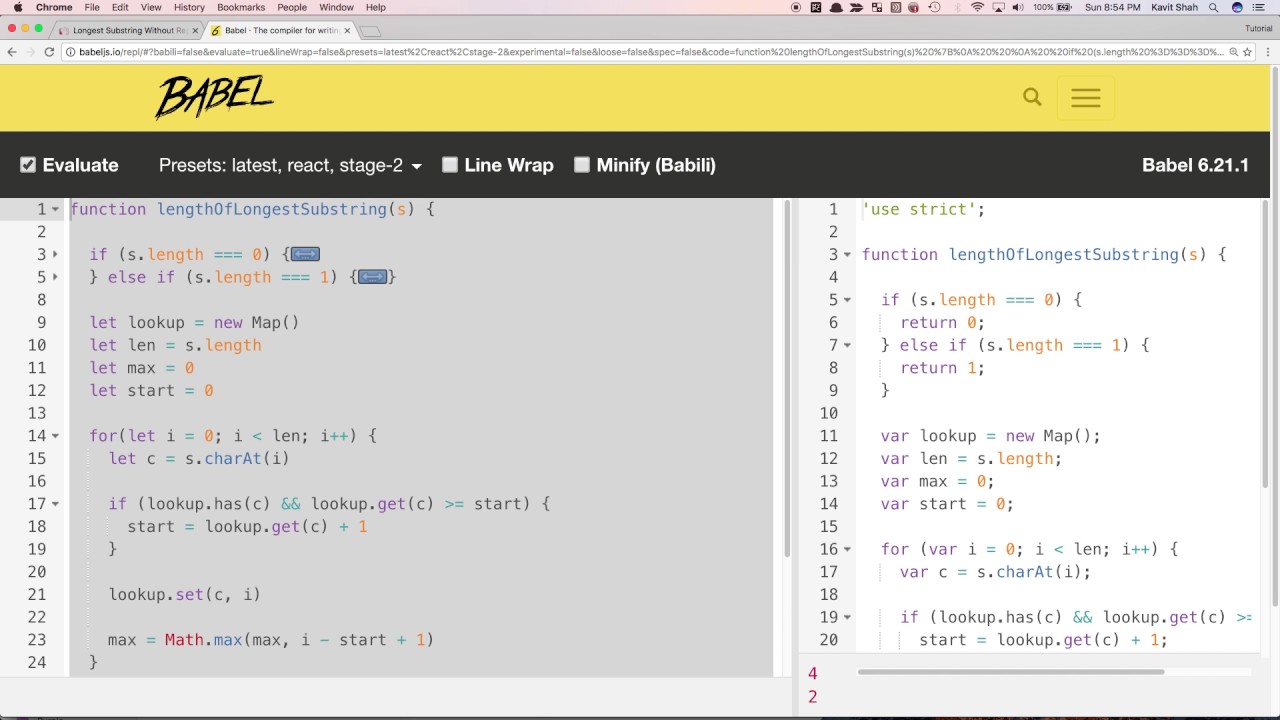Open the File menu

pos(92,7)
